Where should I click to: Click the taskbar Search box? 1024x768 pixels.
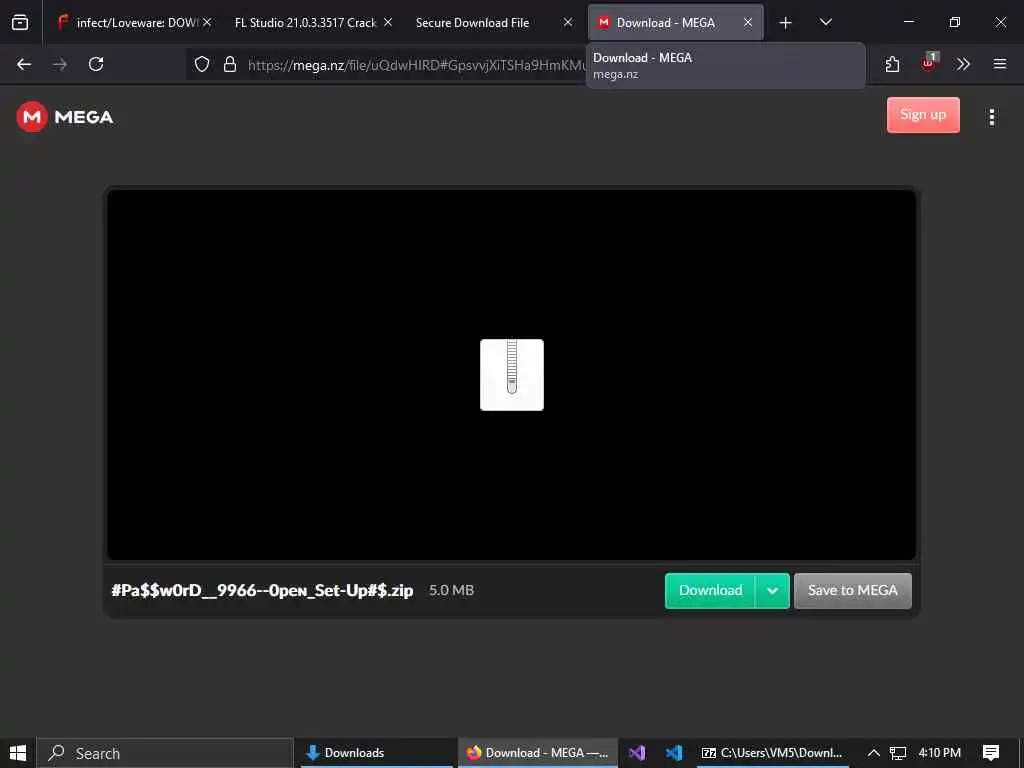165,753
